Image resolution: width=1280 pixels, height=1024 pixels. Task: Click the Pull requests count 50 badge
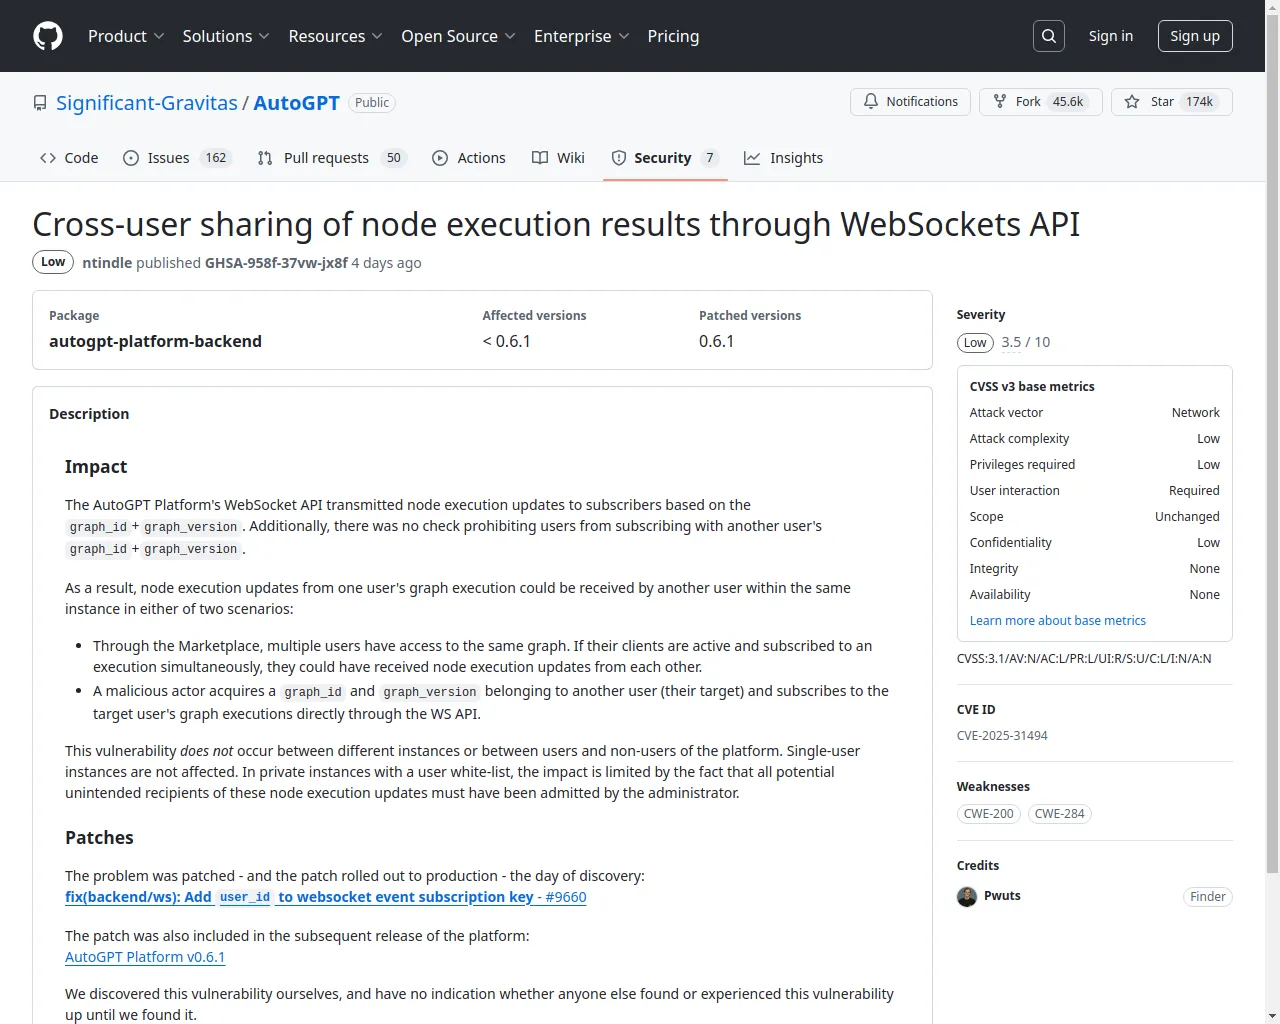(394, 158)
